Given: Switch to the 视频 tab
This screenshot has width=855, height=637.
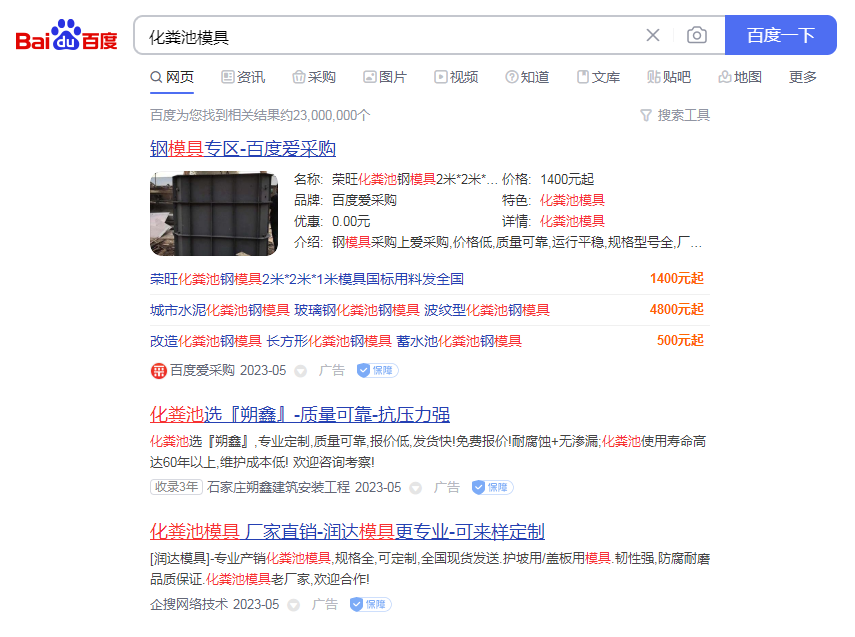Looking at the screenshot, I should 457,76.
